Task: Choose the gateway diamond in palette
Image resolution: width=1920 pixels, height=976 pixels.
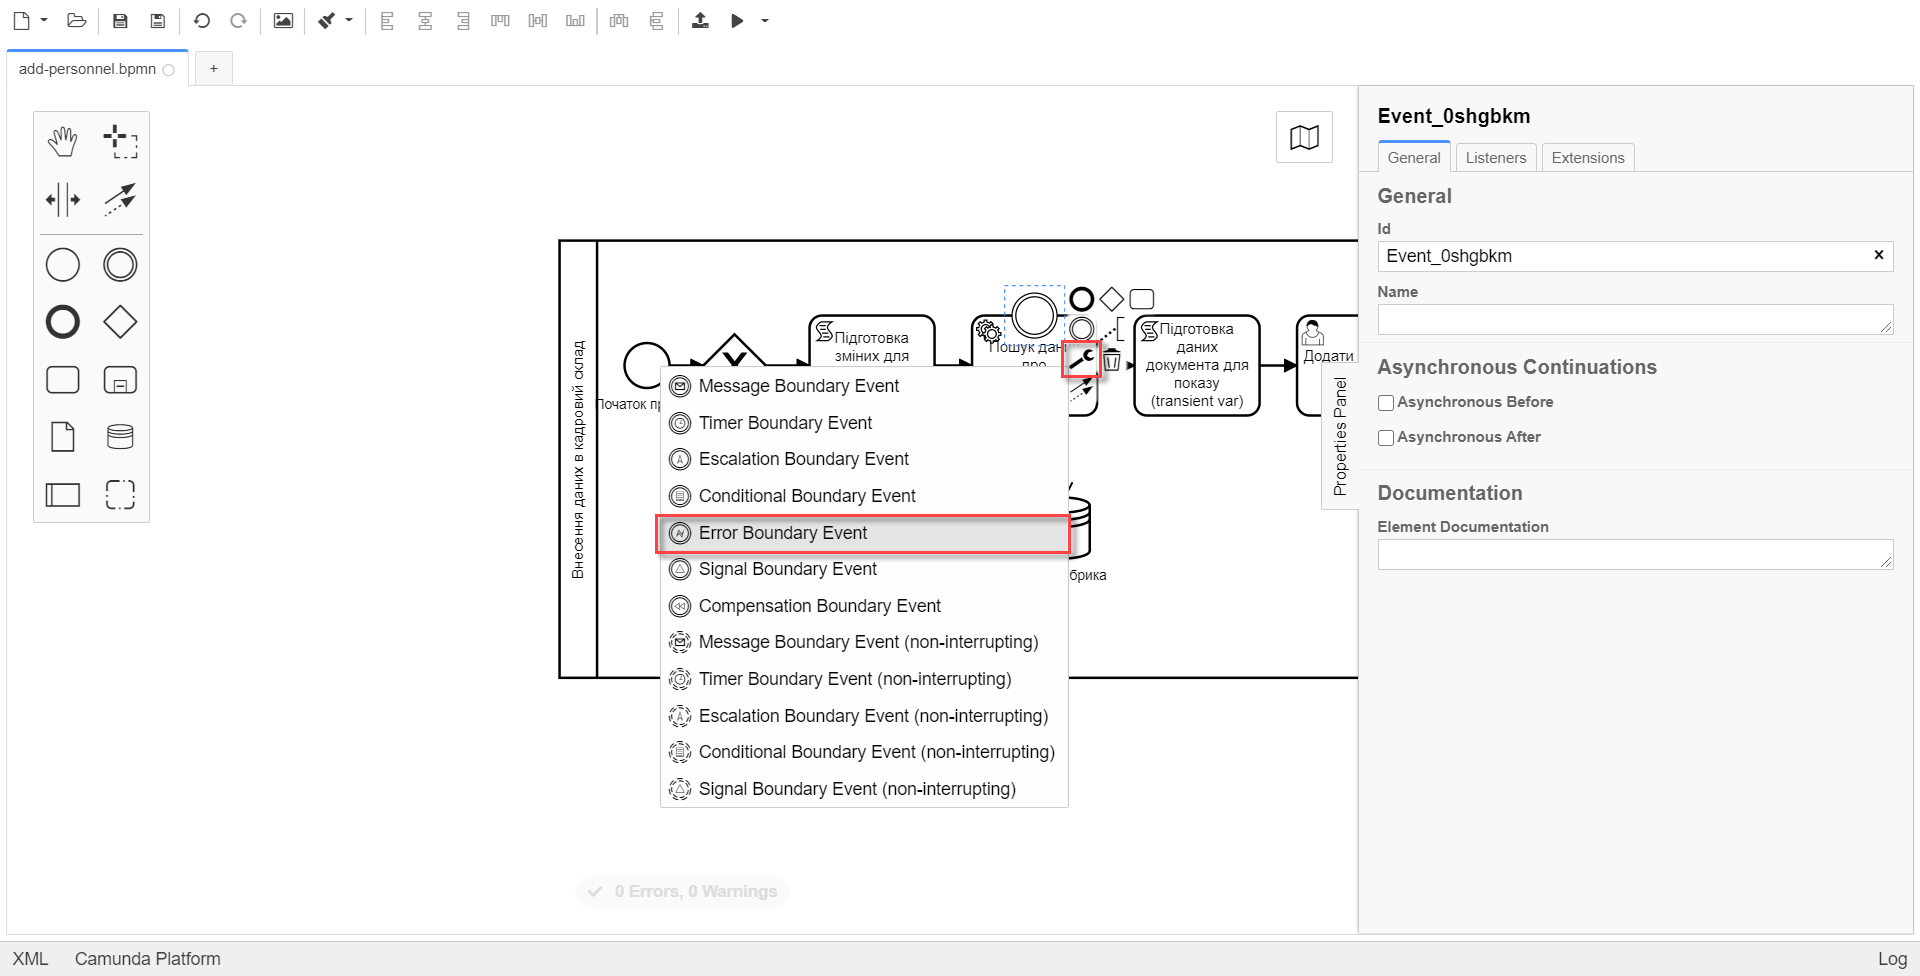Action: click(120, 322)
